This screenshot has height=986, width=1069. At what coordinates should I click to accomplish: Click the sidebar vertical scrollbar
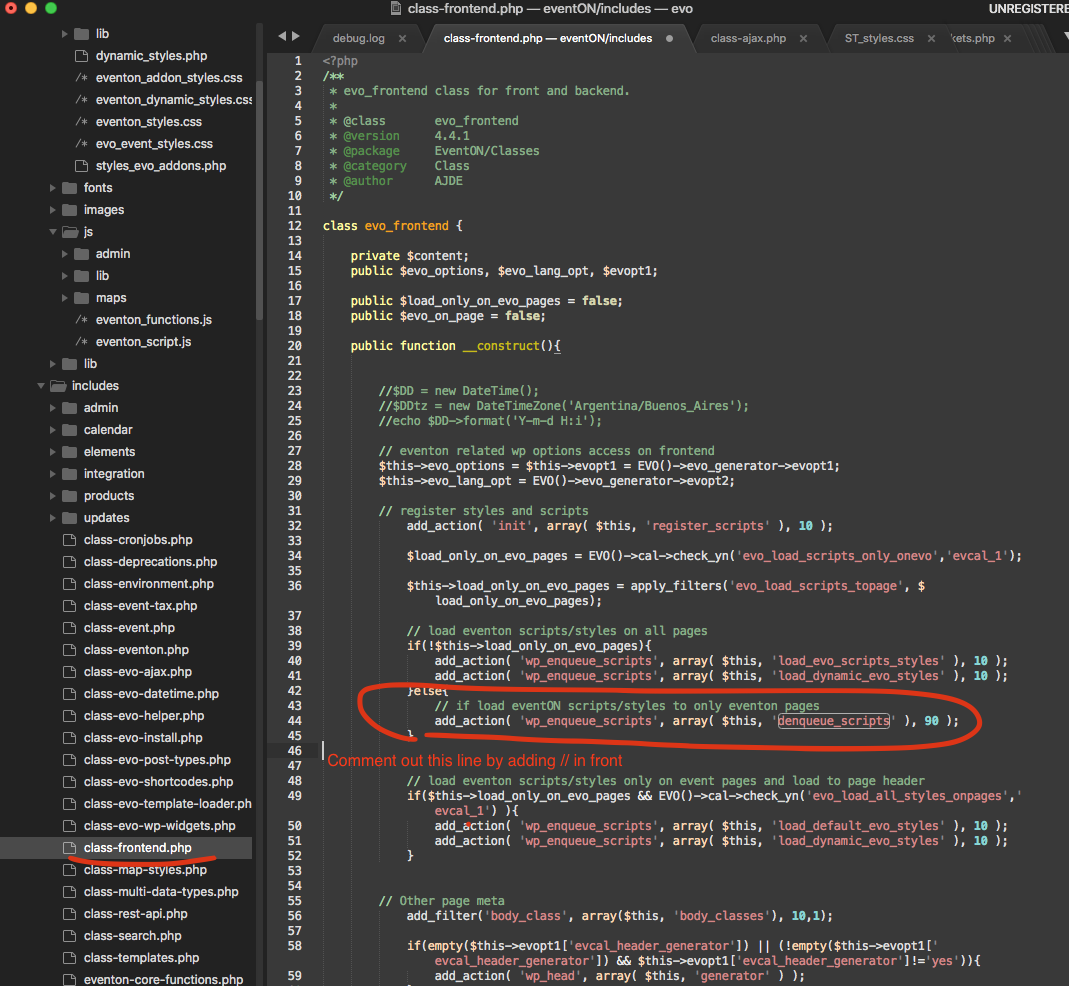[x=259, y=200]
